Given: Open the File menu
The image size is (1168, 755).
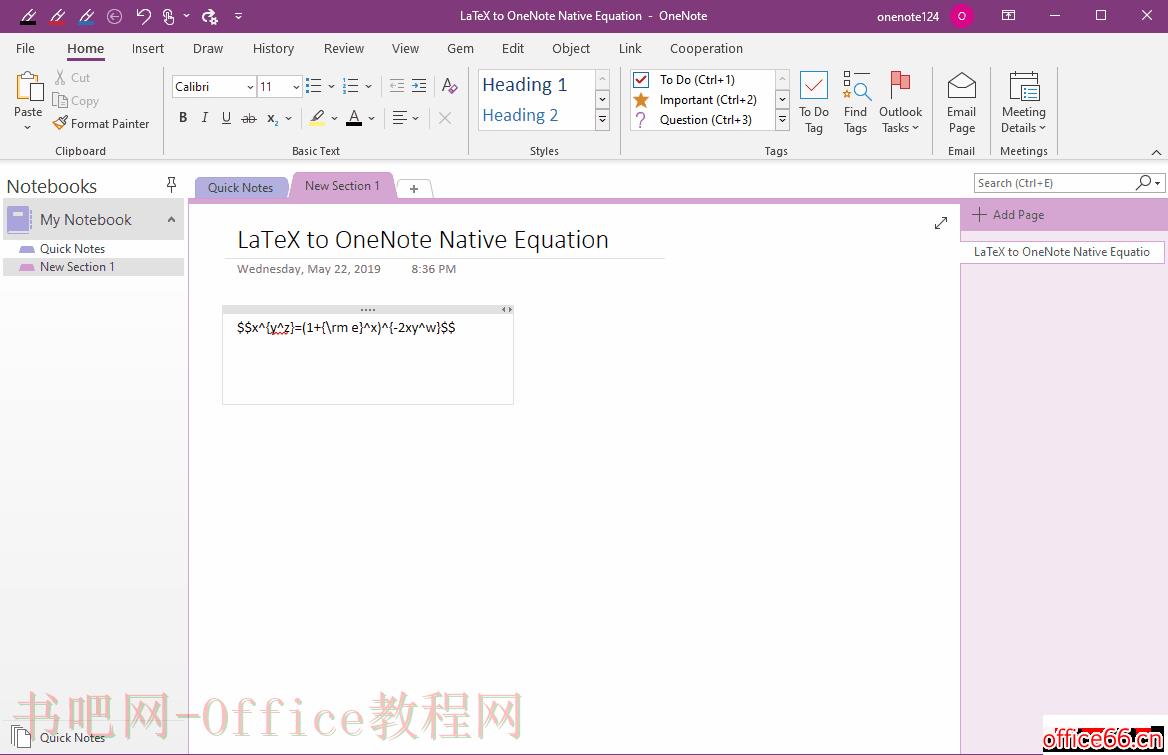Looking at the screenshot, I should 25,48.
